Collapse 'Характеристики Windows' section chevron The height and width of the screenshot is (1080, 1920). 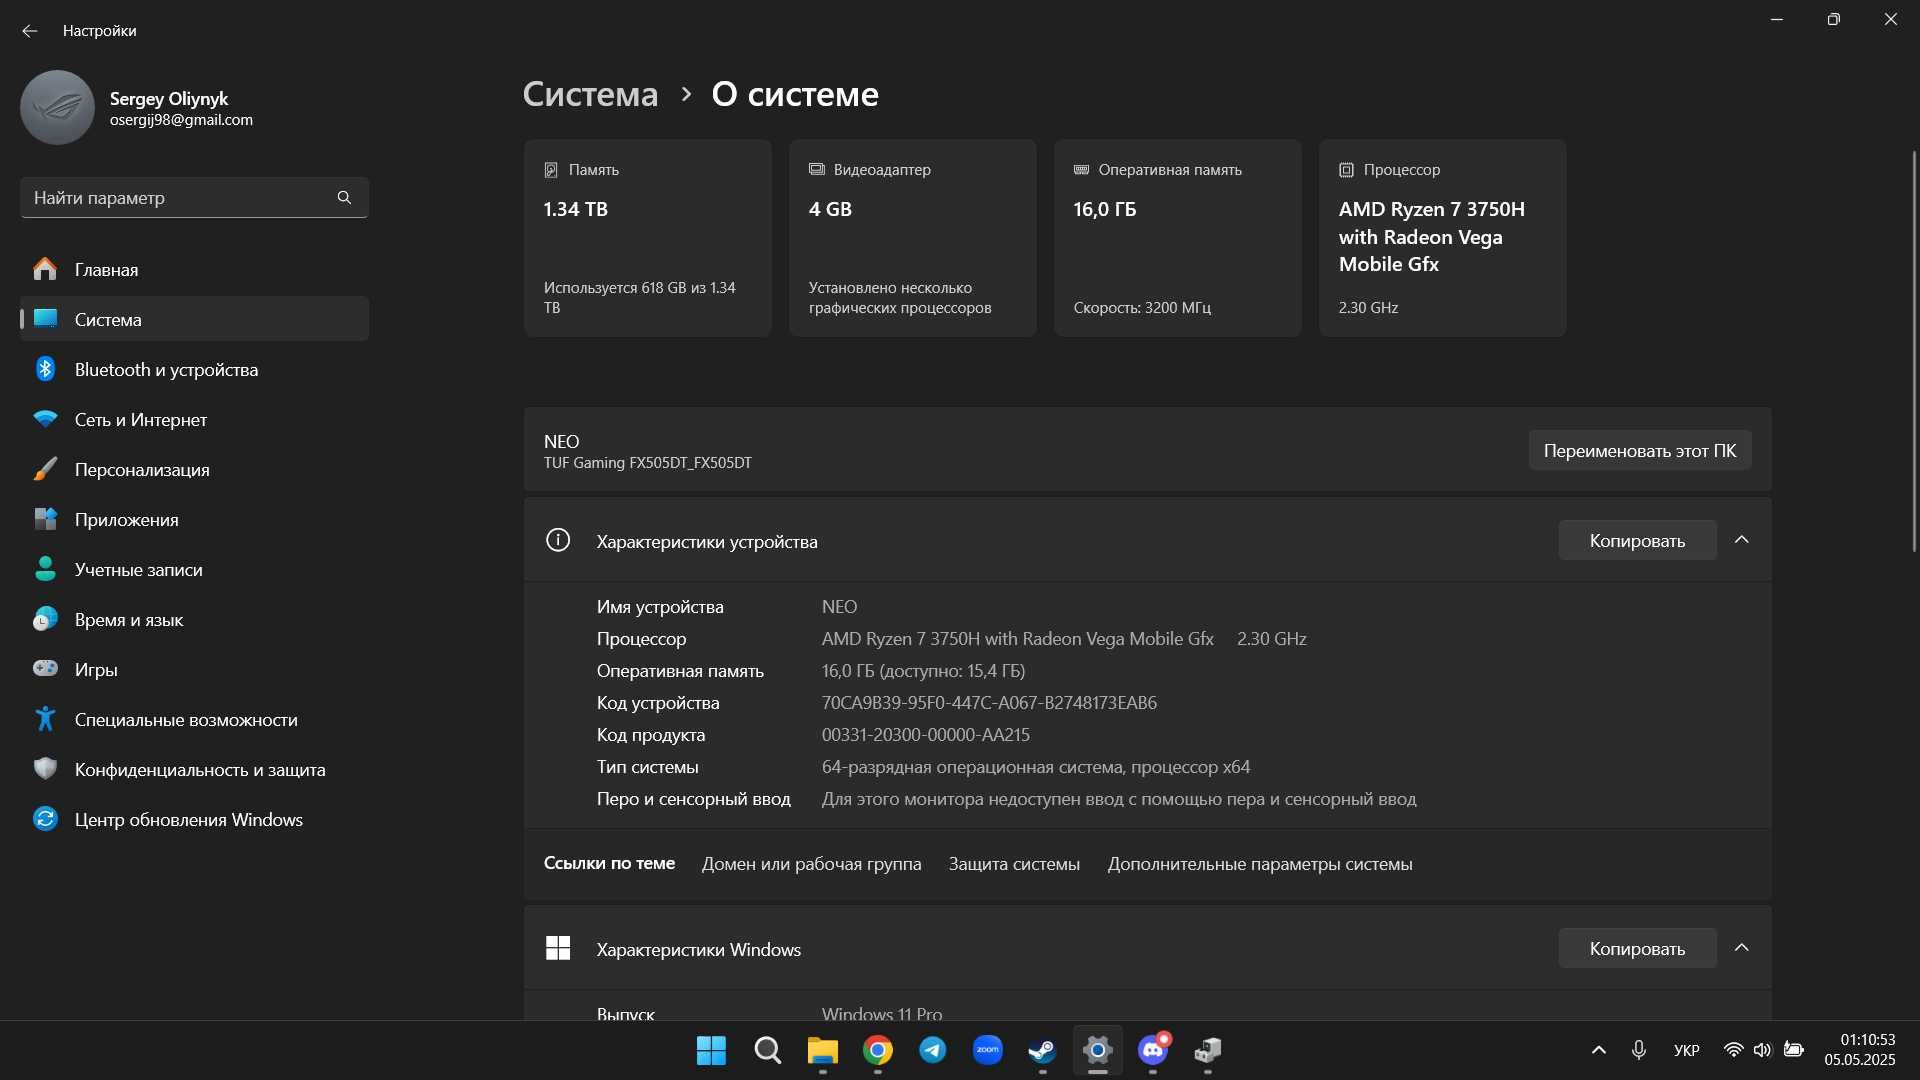(x=1741, y=948)
